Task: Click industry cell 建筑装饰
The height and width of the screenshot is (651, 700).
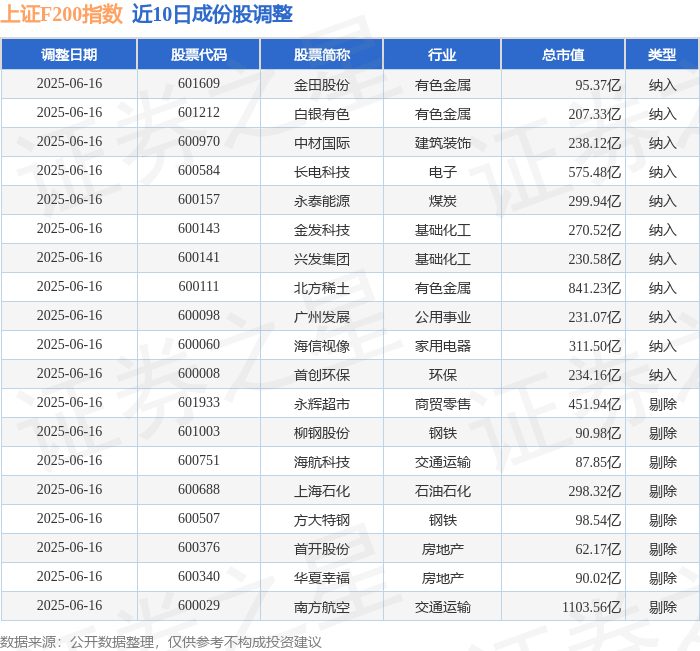Action: [442, 143]
